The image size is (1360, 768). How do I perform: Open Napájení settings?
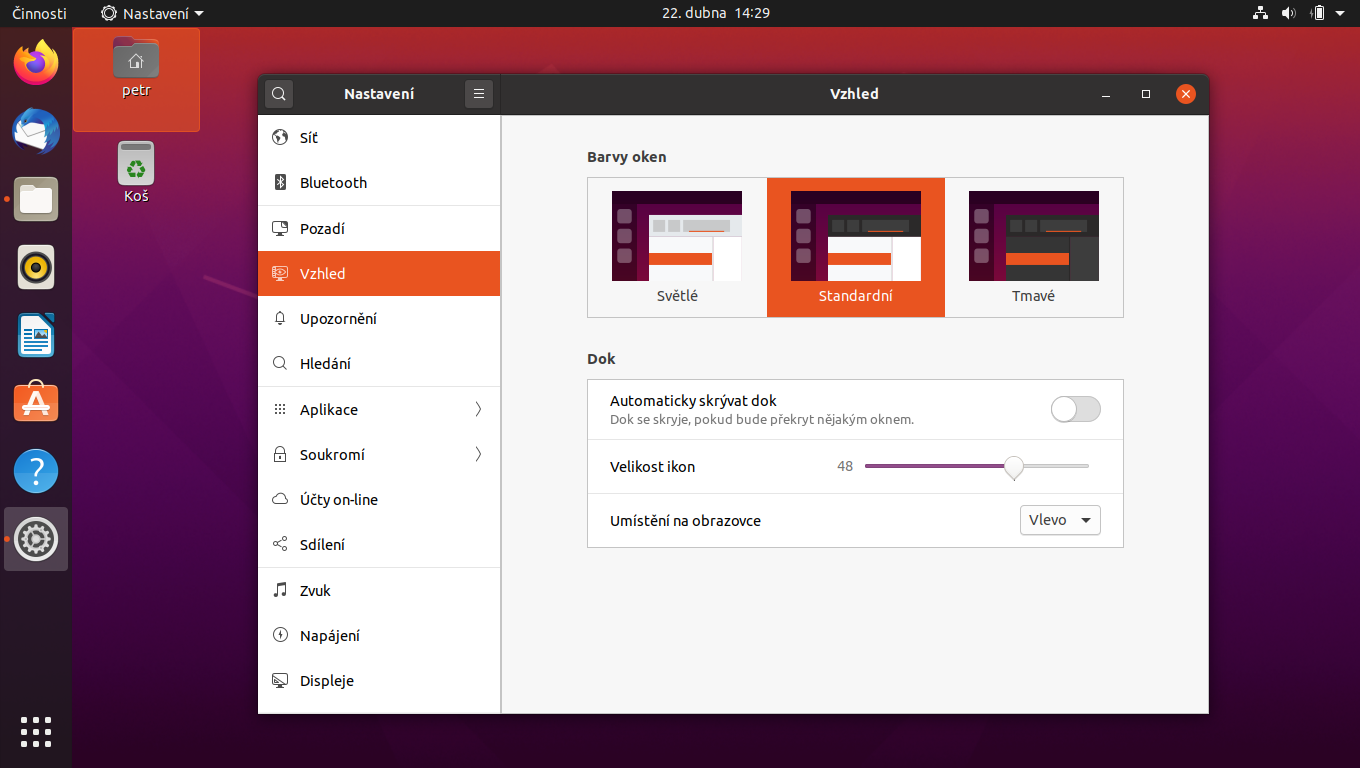click(x=379, y=636)
